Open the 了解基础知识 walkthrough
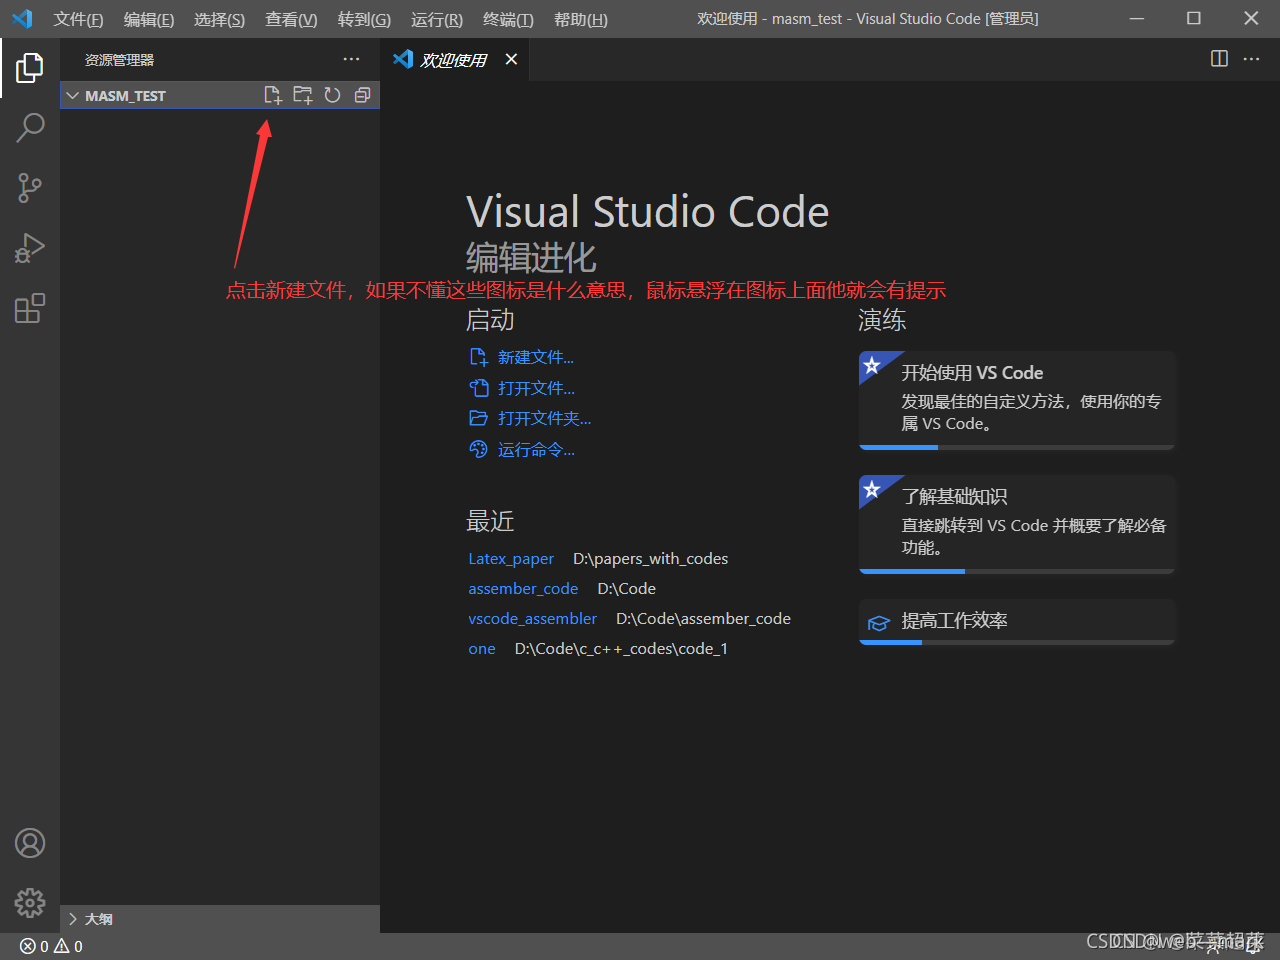 (1017, 524)
